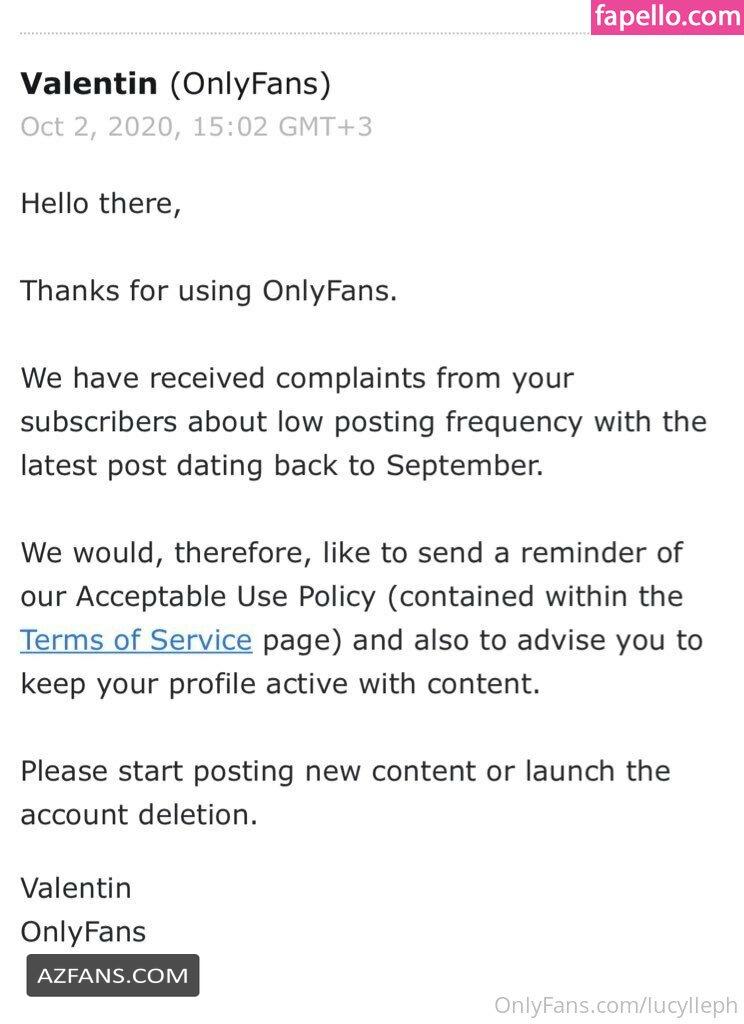The image size is (744, 1024).
Task: Click the 'low posting frequency' phrase
Action: pos(430,423)
